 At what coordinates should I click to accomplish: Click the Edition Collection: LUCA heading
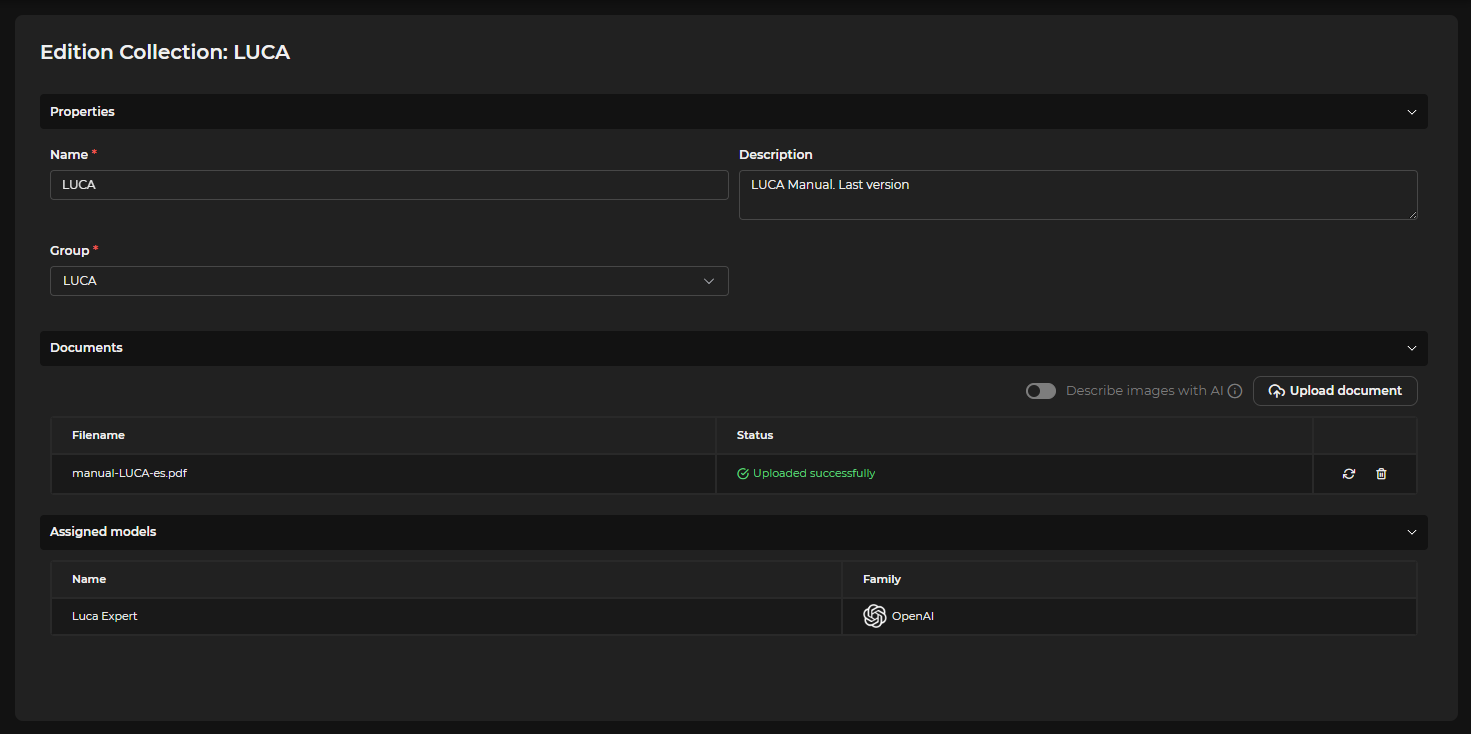[x=165, y=52]
